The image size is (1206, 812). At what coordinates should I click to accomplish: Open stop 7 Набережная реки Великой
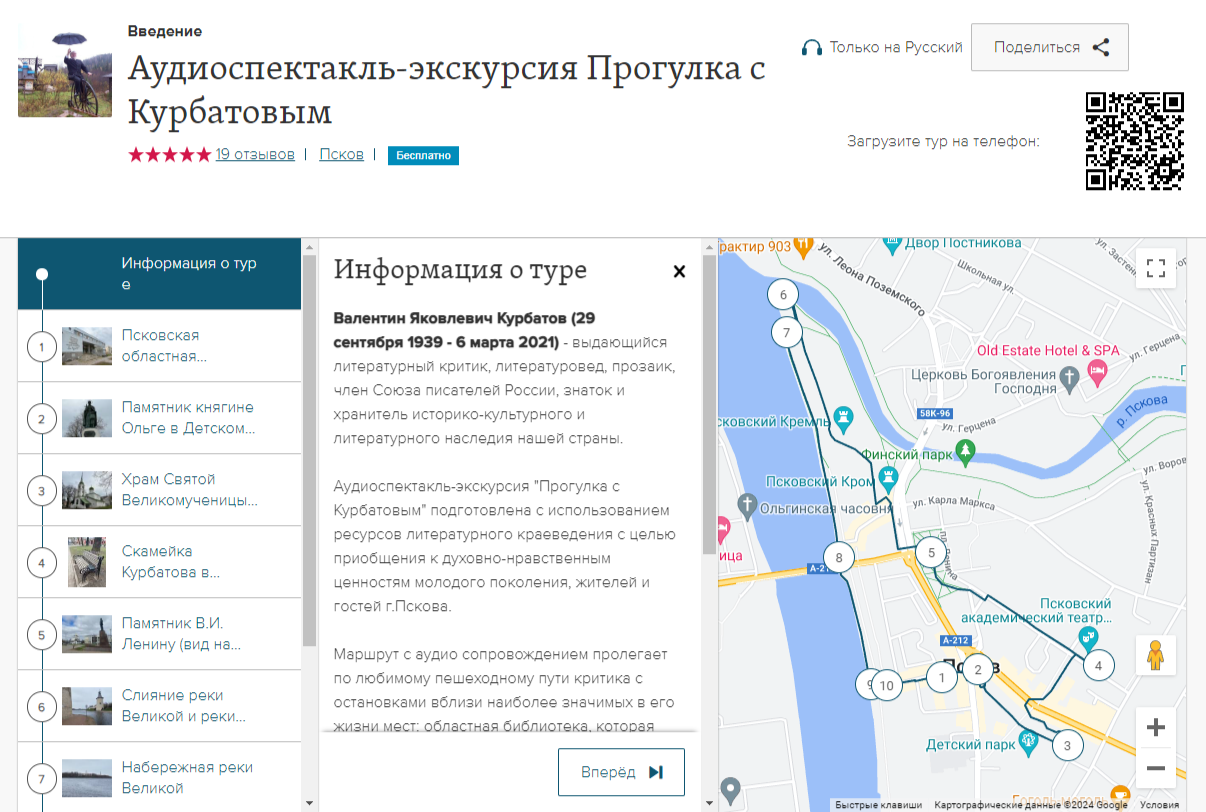pyautogui.click(x=160, y=777)
